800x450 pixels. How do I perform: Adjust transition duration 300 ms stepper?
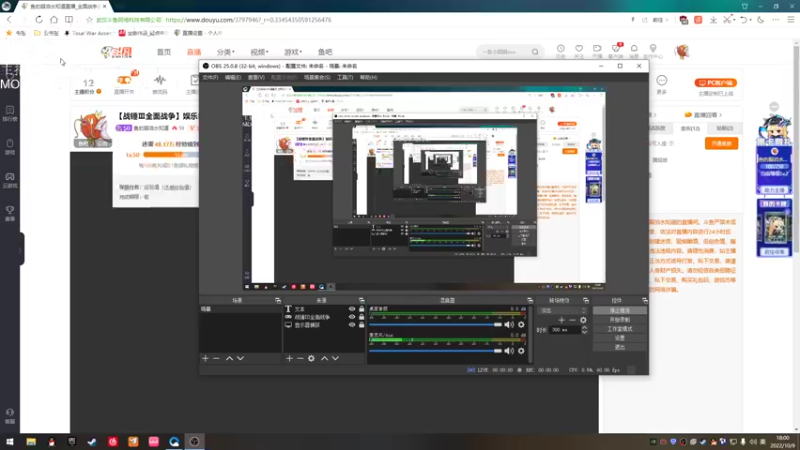(584, 330)
